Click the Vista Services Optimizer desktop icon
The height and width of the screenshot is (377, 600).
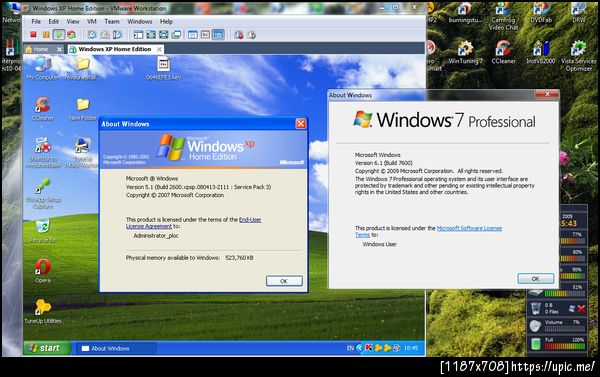coord(579,56)
